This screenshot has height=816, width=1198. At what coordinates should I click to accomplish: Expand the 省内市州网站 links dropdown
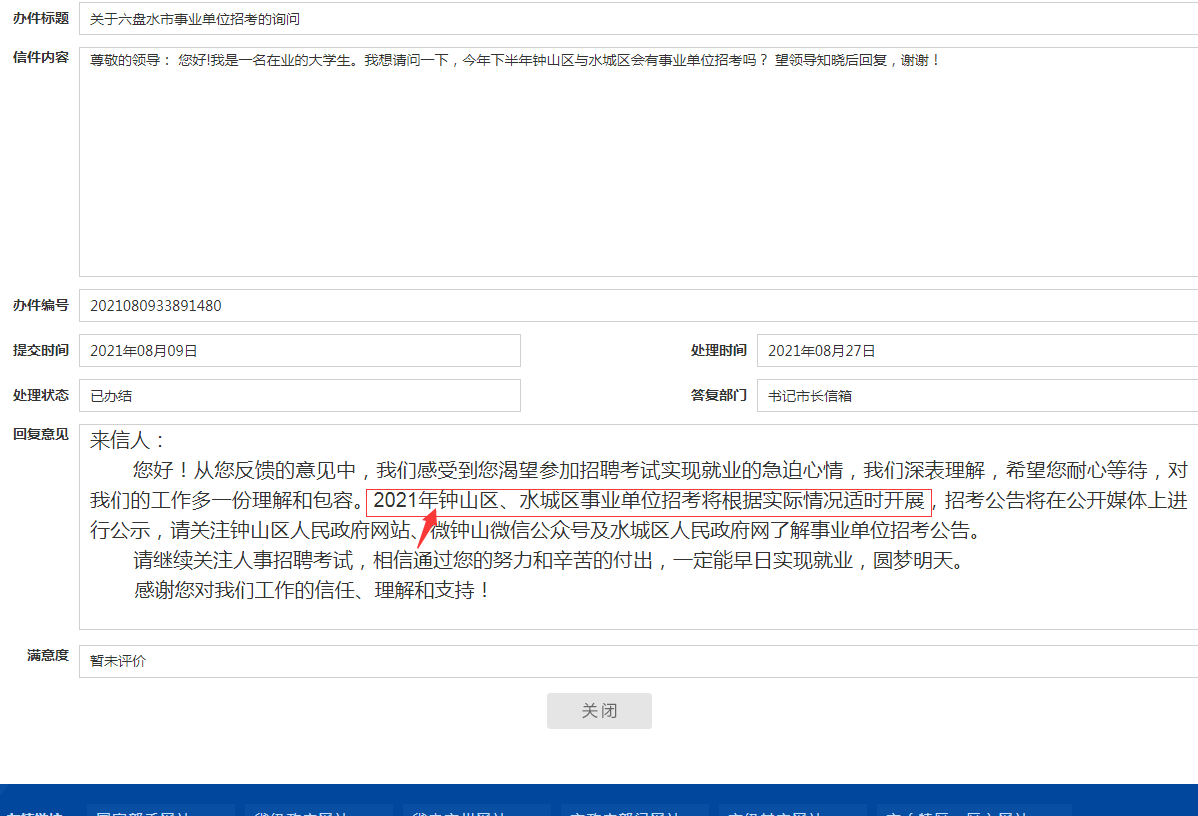coord(476,811)
